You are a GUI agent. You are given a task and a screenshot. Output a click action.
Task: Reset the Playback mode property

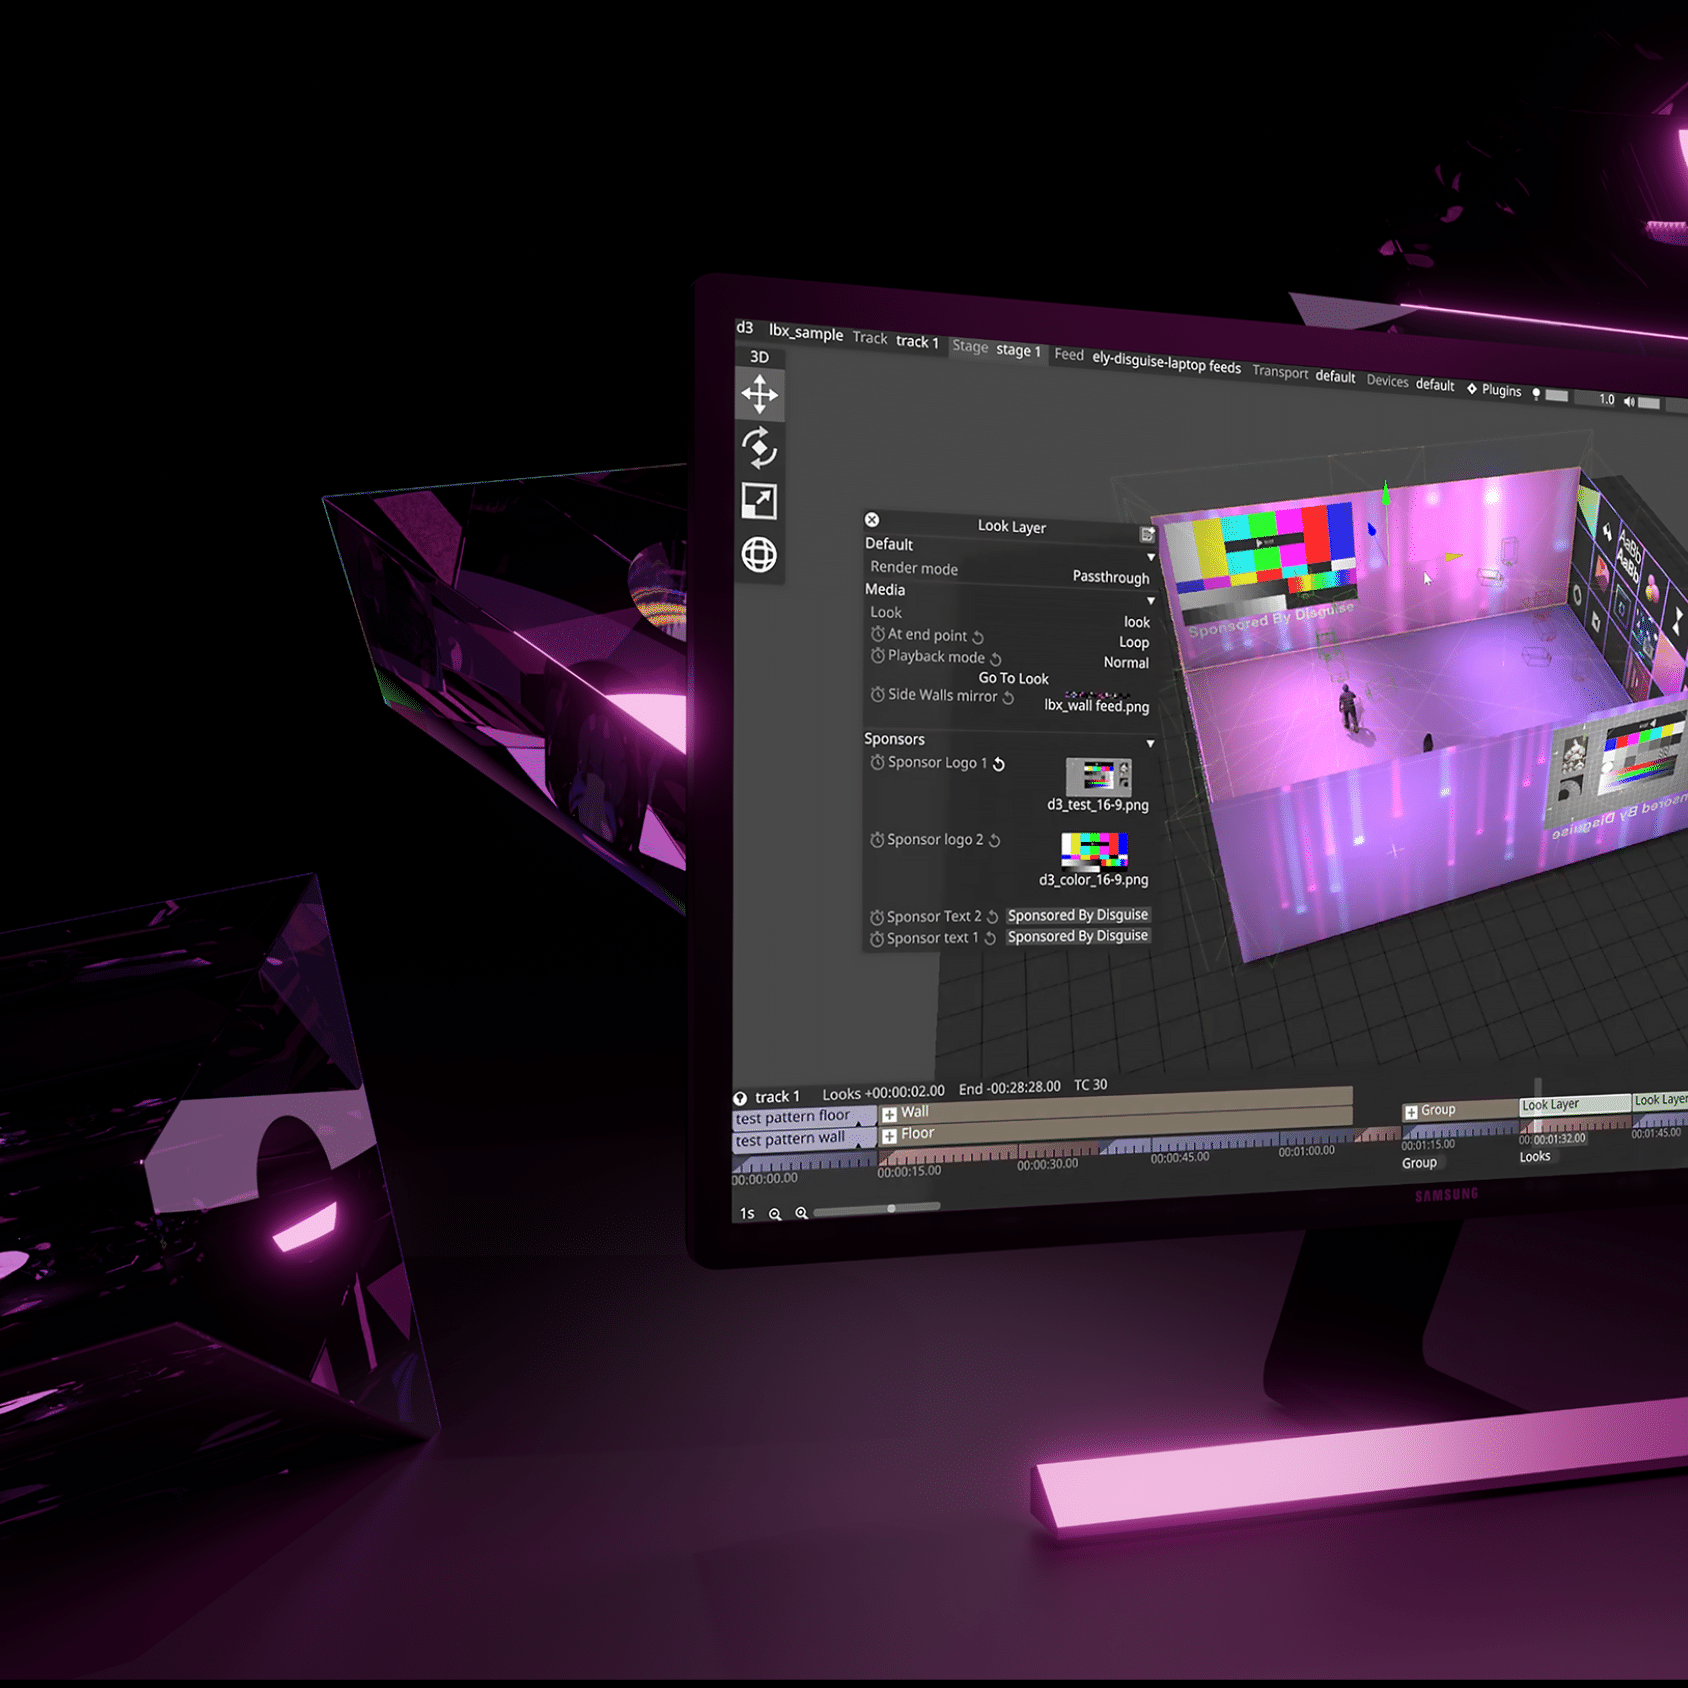(996, 659)
